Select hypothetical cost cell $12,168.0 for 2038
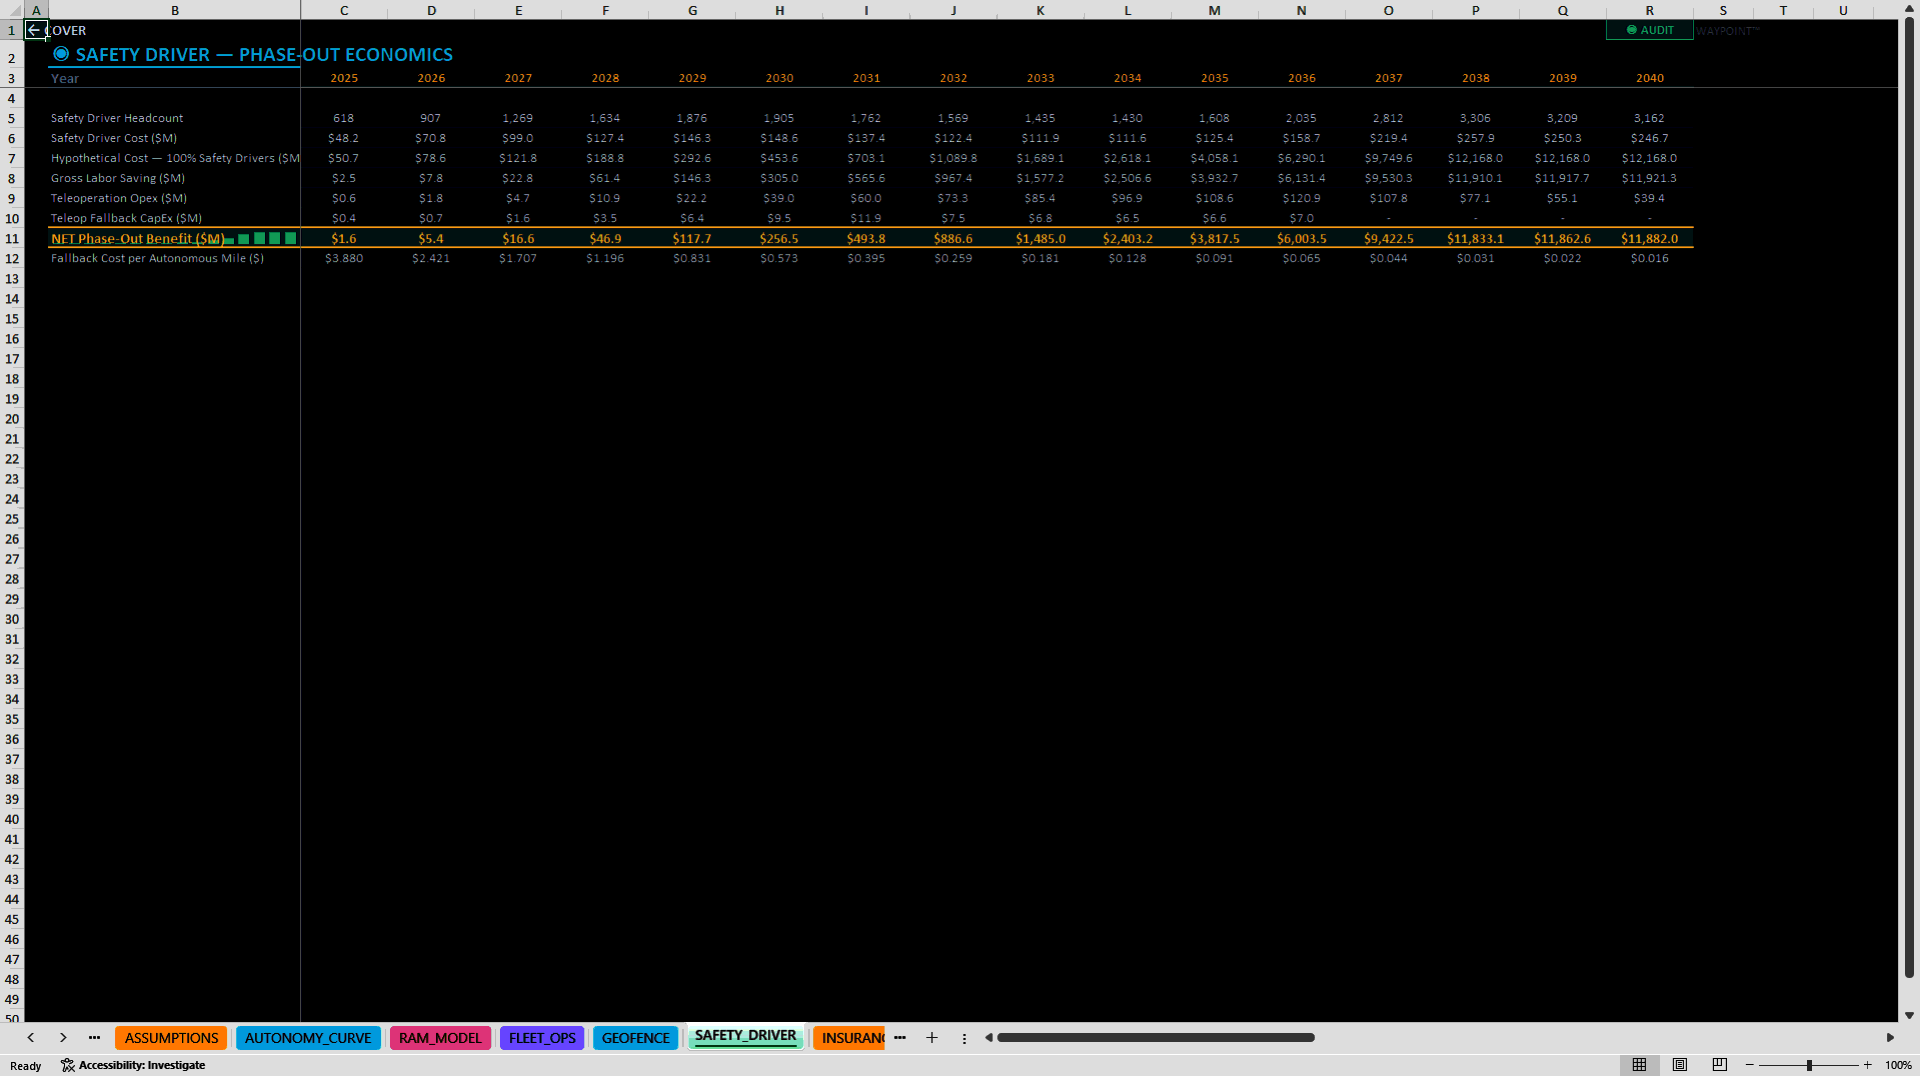1920x1076 pixels. [x=1475, y=158]
